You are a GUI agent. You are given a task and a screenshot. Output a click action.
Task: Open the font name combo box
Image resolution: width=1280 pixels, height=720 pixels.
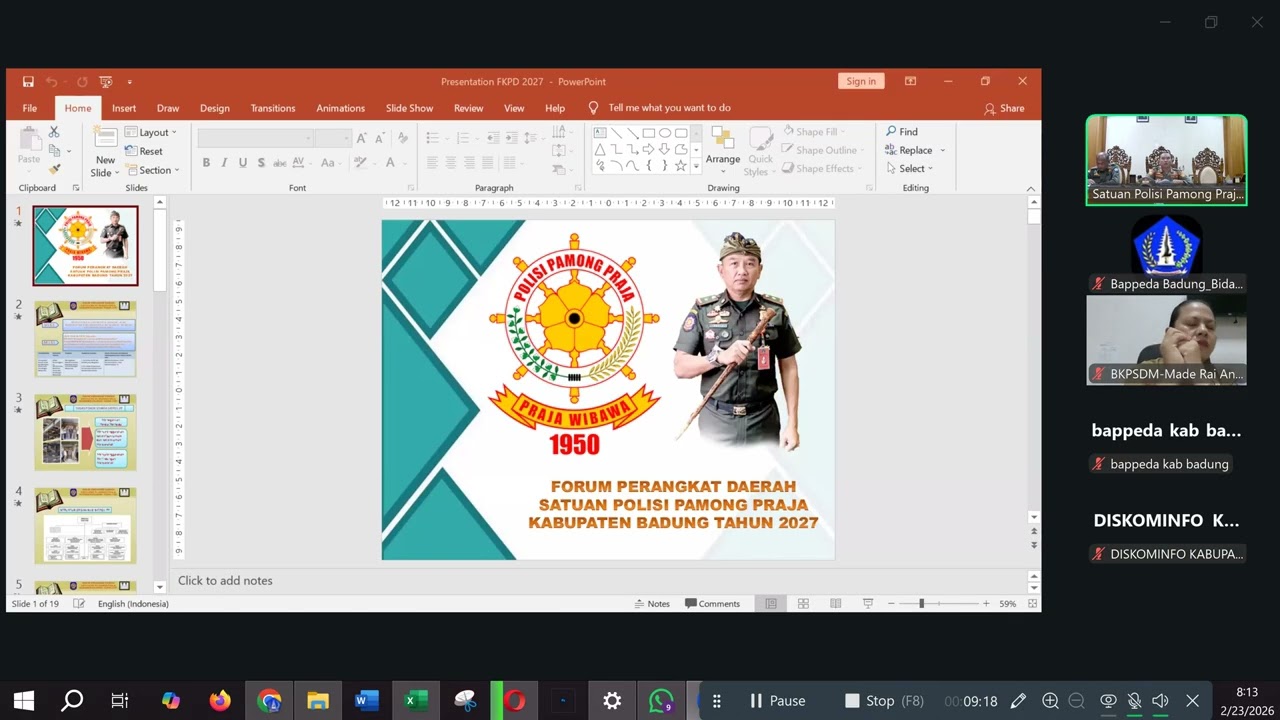pyautogui.click(x=255, y=138)
